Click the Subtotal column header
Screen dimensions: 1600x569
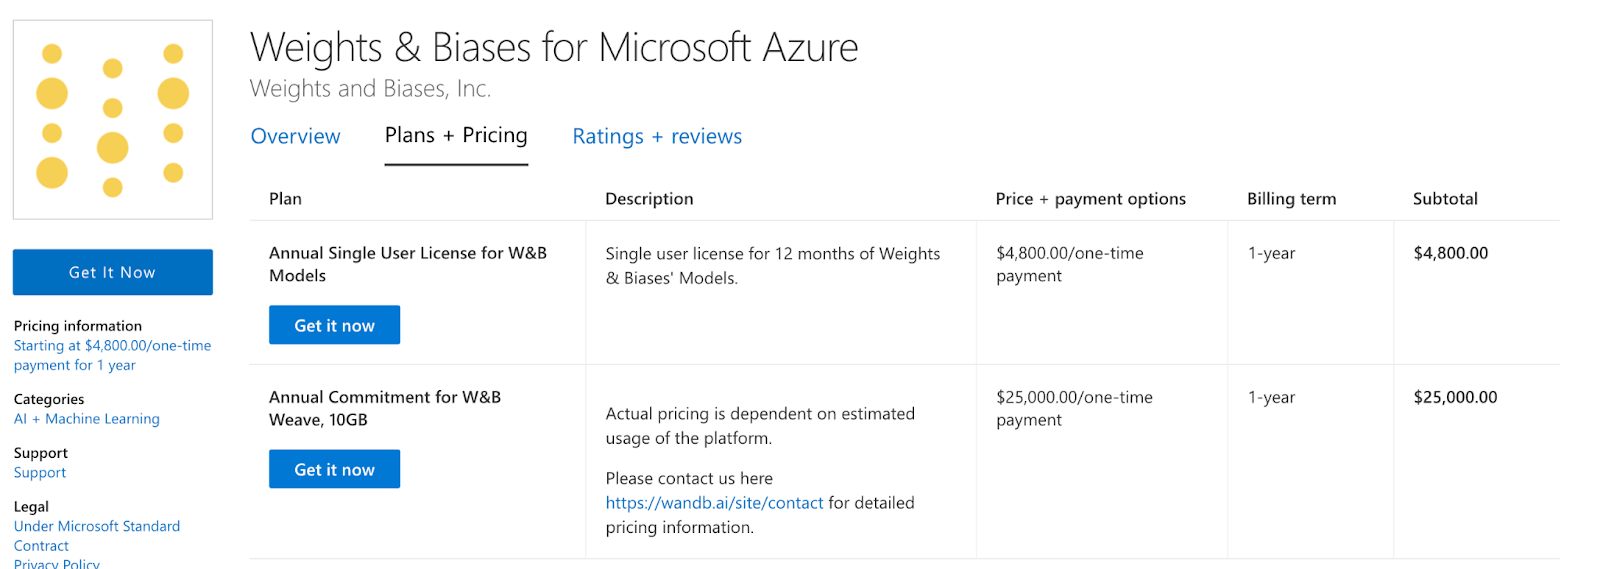(x=1445, y=199)
